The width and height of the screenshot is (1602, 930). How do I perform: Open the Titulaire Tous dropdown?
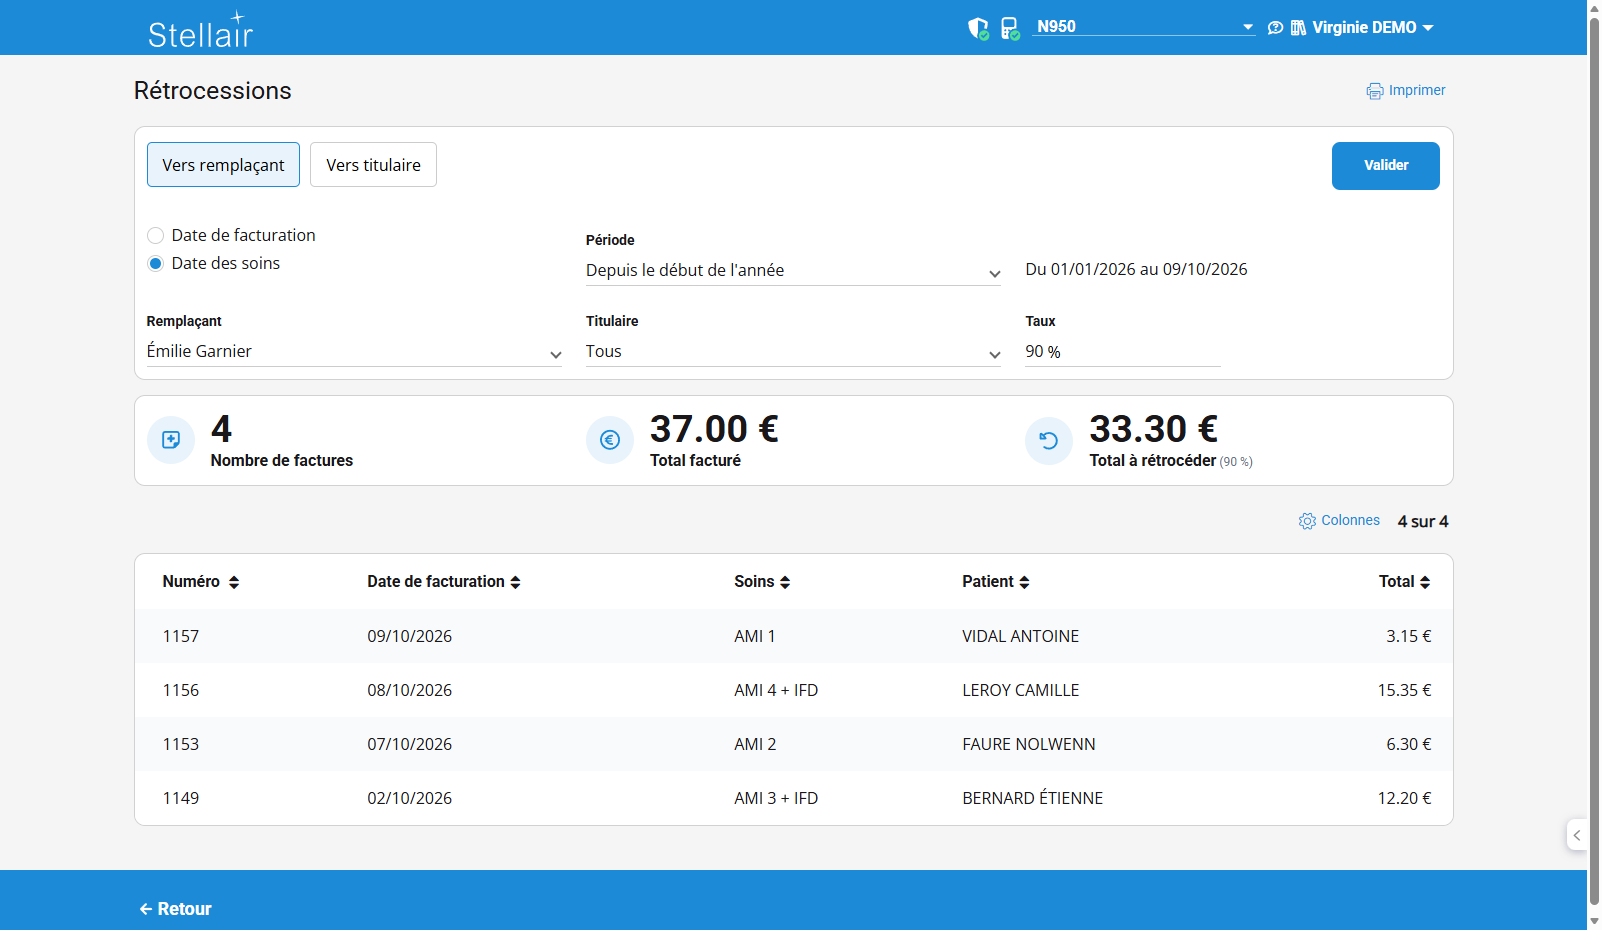click(x=793, y=352)
